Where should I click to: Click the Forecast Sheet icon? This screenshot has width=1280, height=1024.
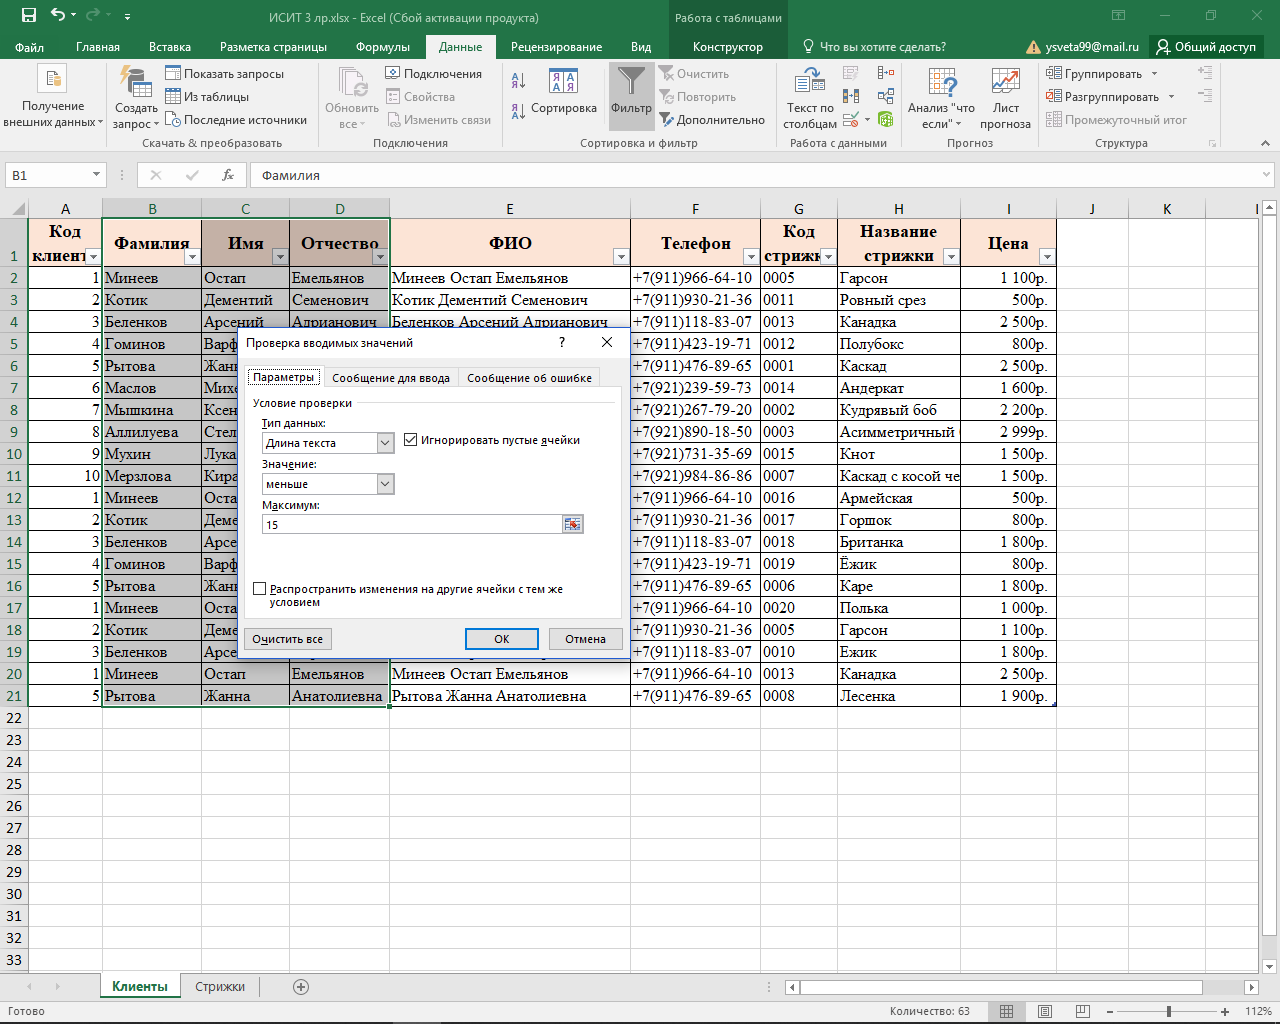click(x=1005, y=84)
